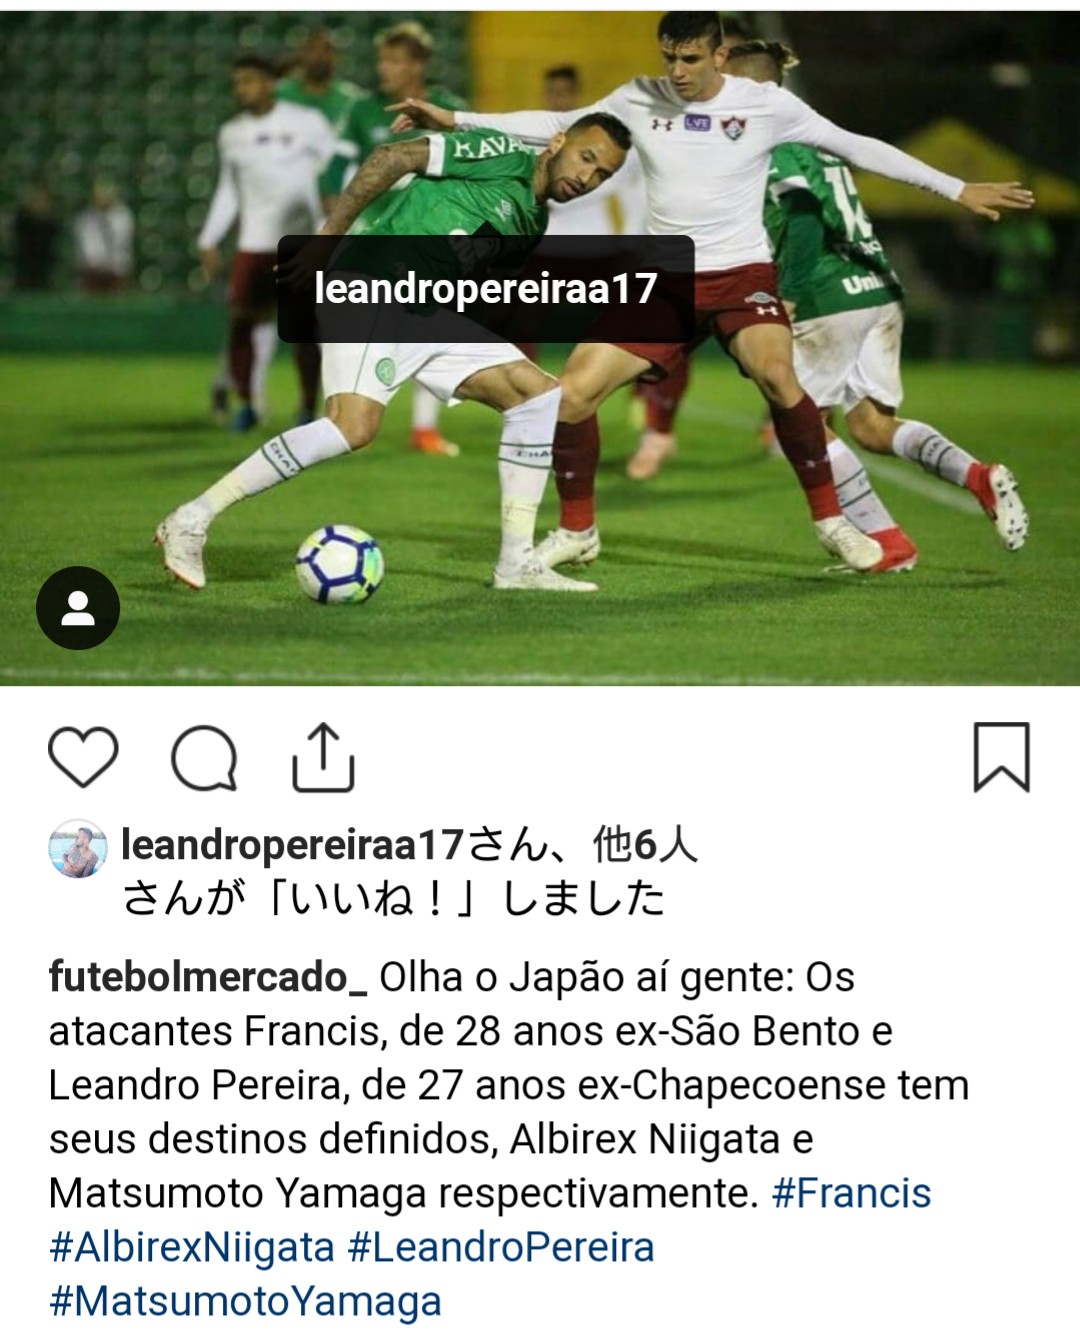The image size is (1080, 1344).
Task: Tap the 「いいね！」しました likes text
Action: tap(392, 898)
